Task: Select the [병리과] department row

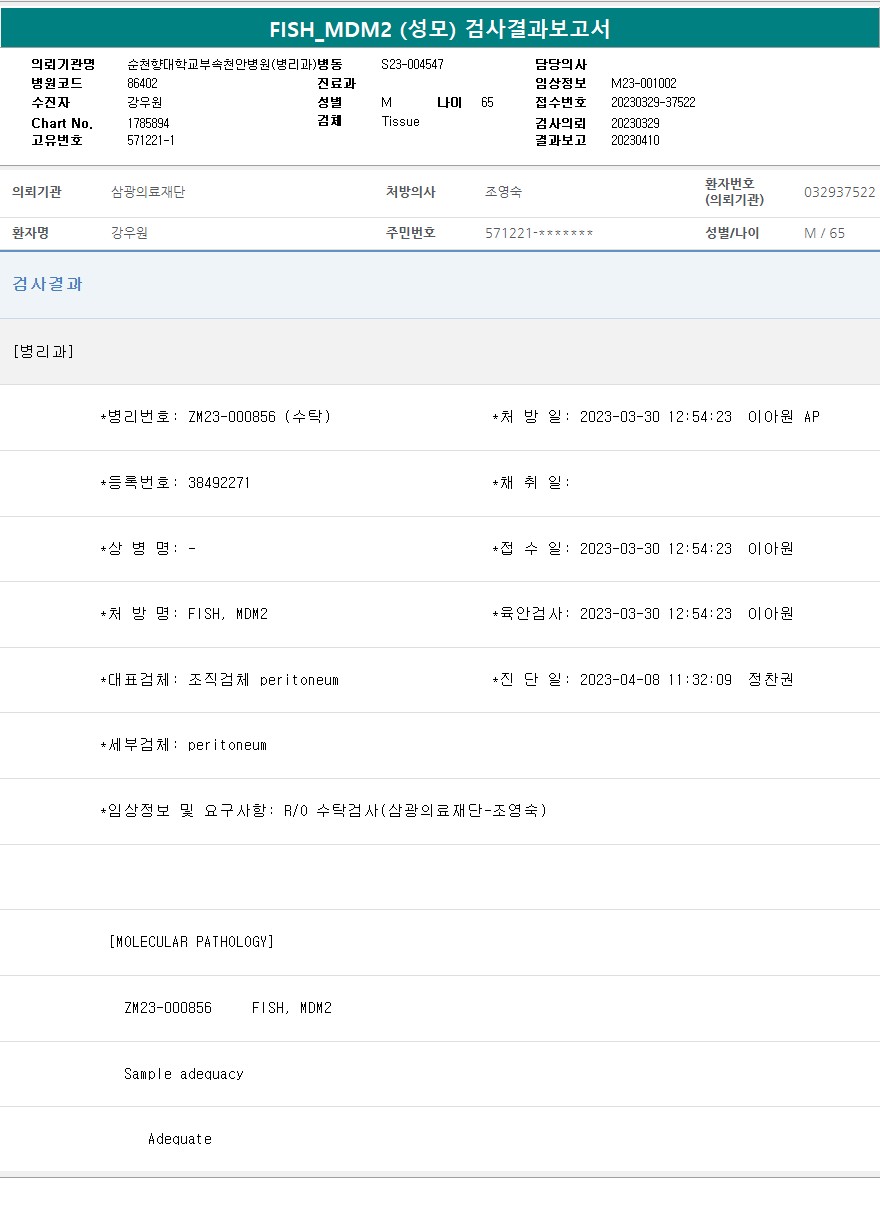Action: [44, 351]
